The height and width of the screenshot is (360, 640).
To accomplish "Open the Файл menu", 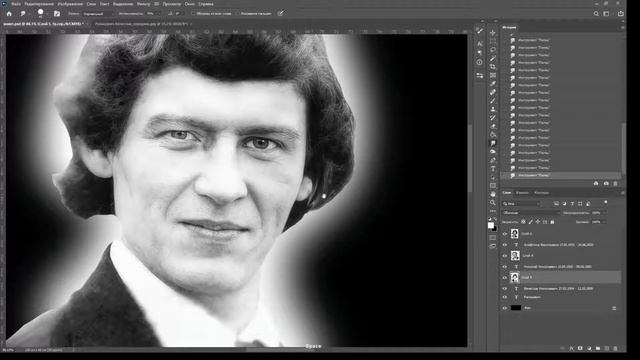I will click(16, 4).
